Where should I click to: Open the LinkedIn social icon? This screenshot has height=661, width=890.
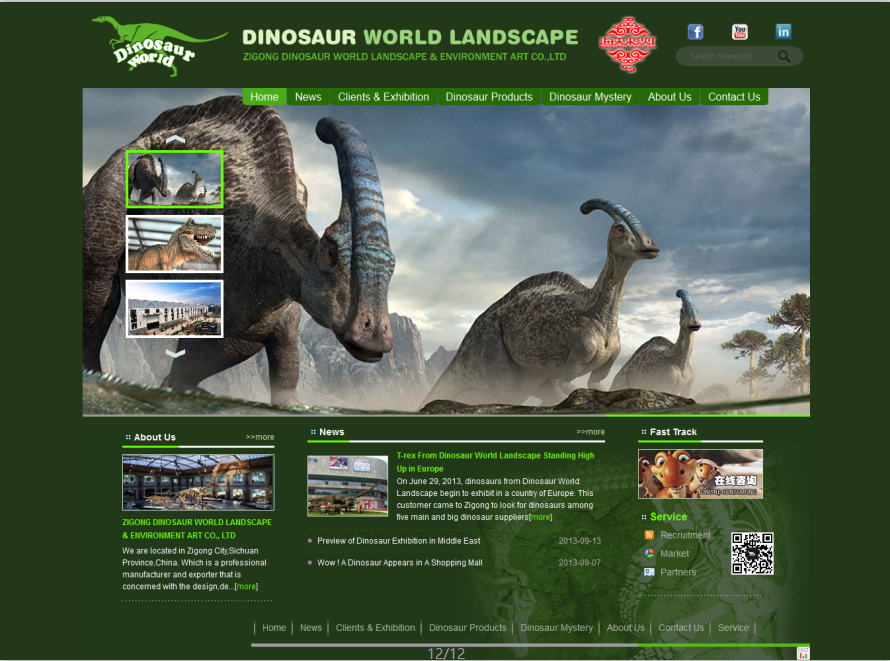[x=783, y=32]
